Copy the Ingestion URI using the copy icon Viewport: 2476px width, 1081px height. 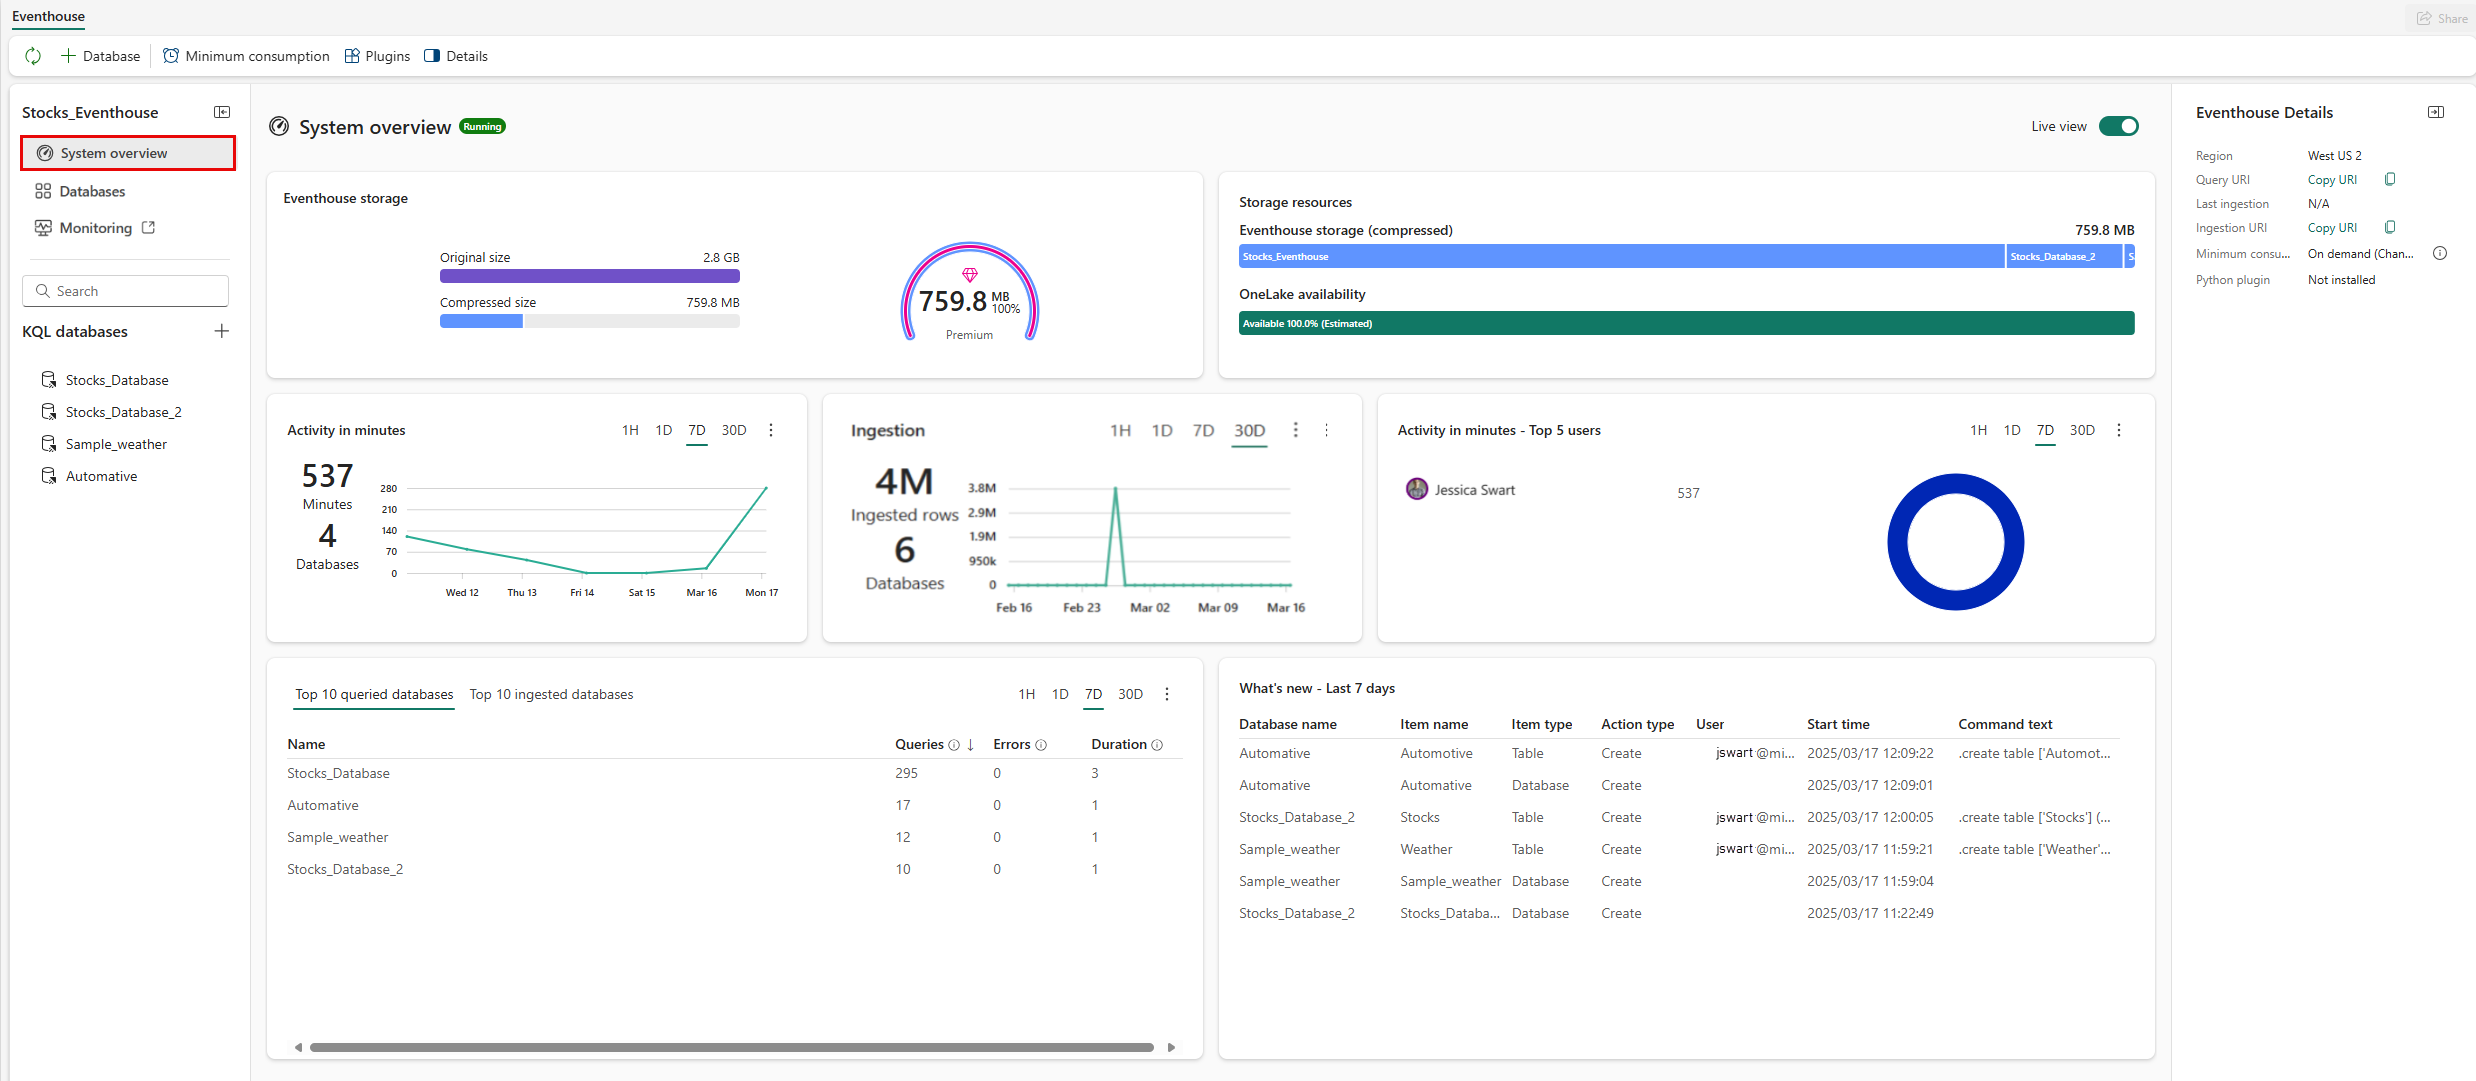(2391, 227)
